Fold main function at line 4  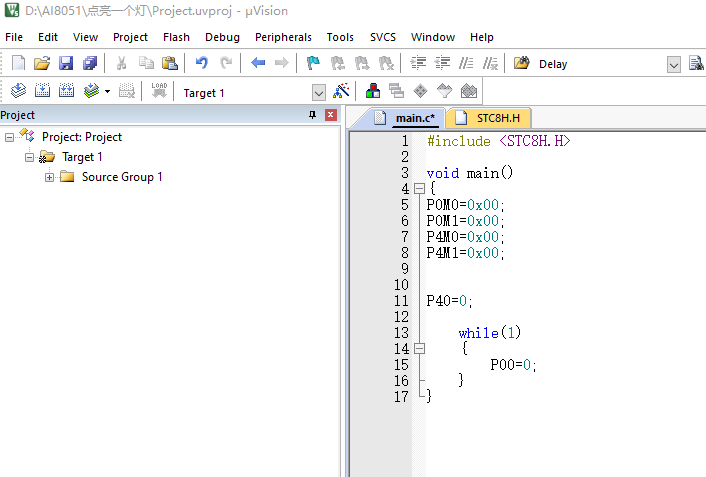coord(419,189)
